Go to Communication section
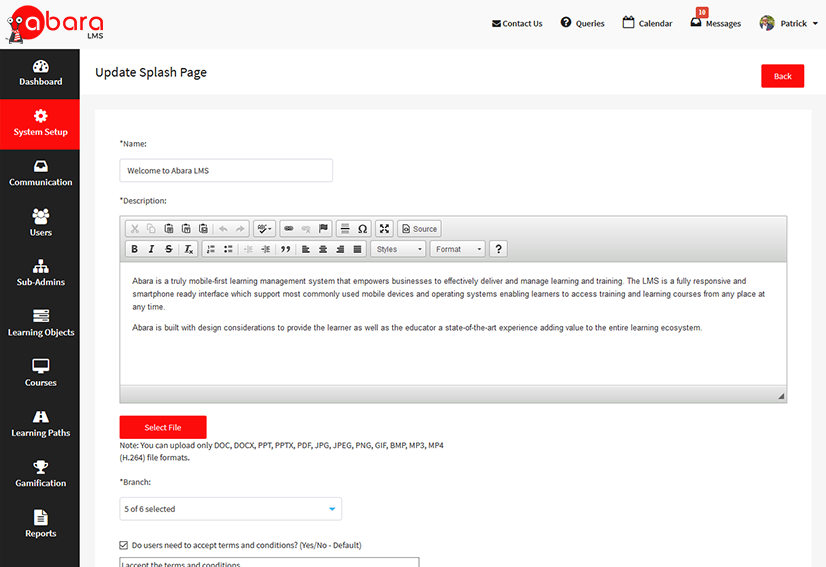This screenshot has height=567, width=826. tap(40, 174)
